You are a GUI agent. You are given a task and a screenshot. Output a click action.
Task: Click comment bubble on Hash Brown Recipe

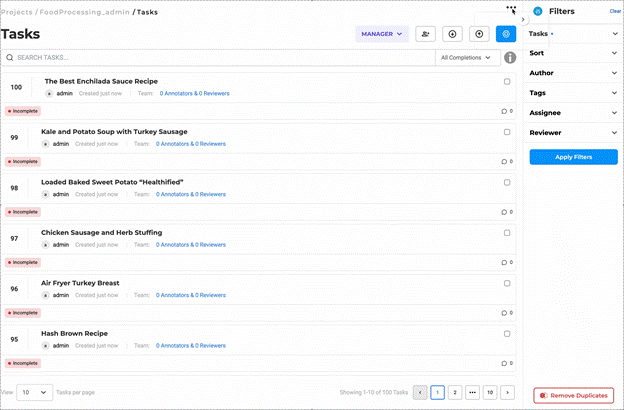coord(504,363)
